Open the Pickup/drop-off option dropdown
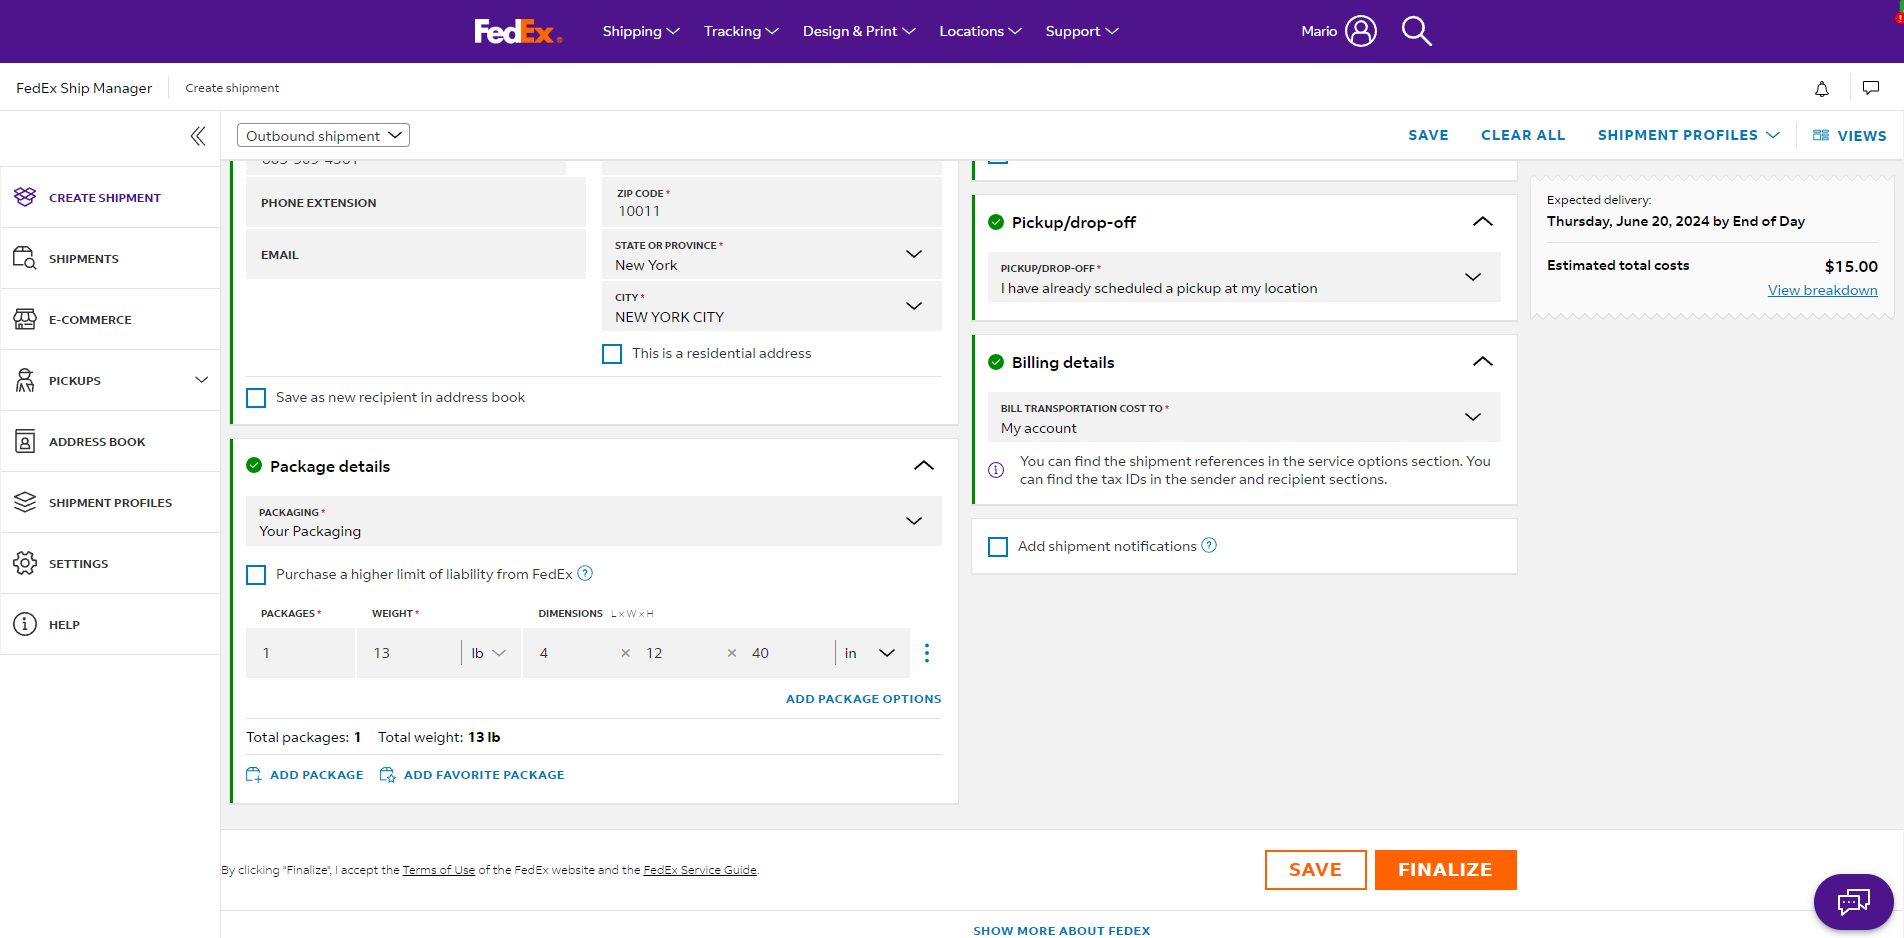Screen dimensions: 1904x938 1244,278
